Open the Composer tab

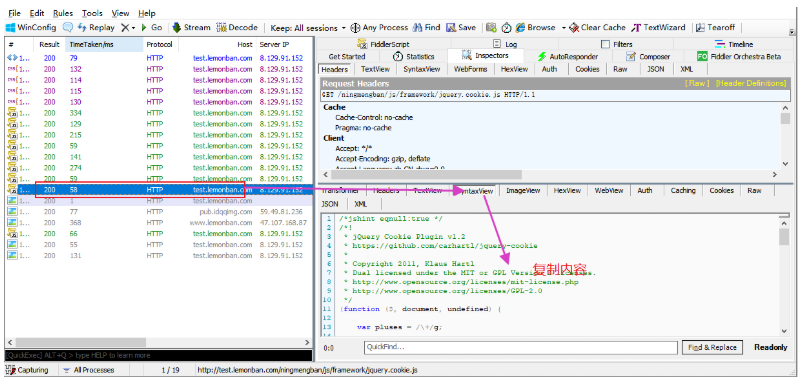pos(648,56)
